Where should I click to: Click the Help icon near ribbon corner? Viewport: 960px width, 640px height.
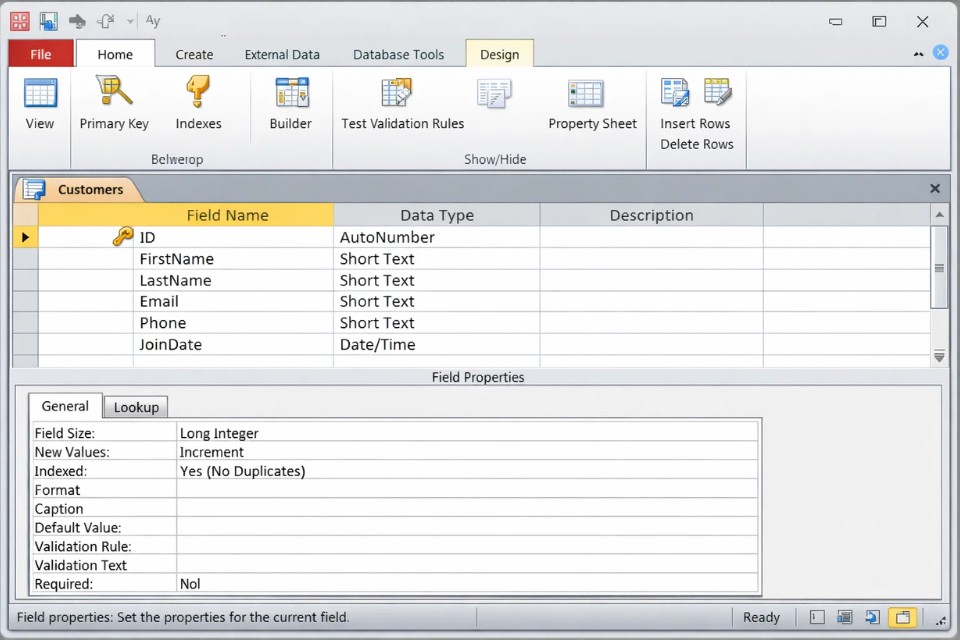click(940, 53)
